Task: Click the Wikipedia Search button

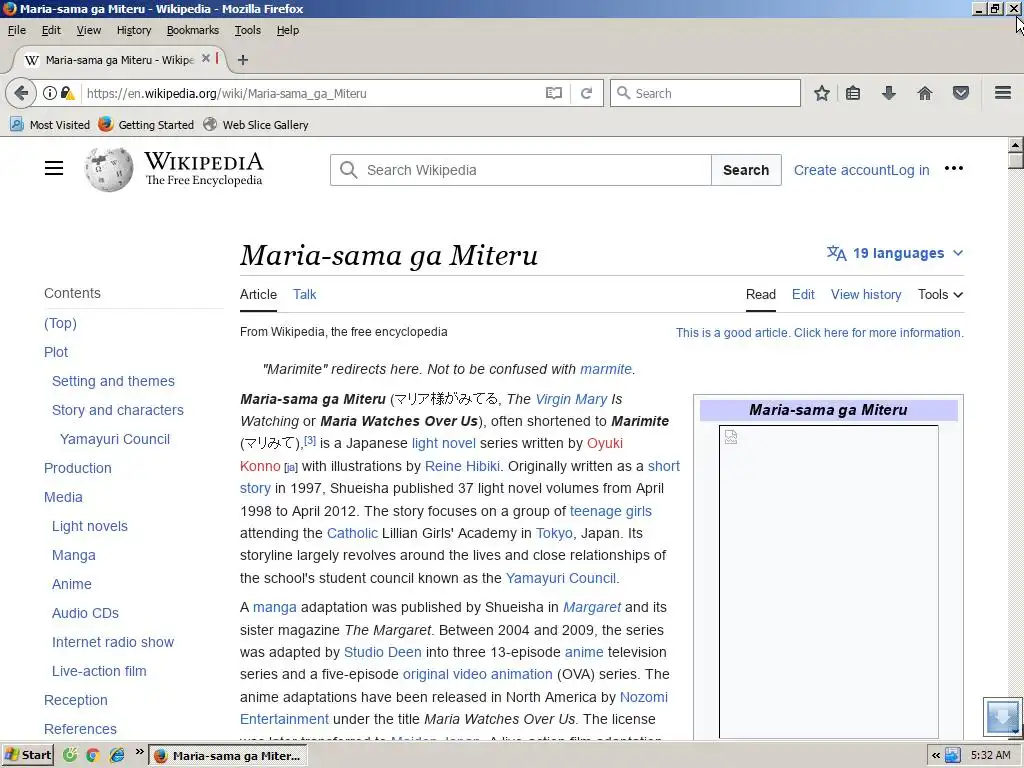Action: coord(746,170)
